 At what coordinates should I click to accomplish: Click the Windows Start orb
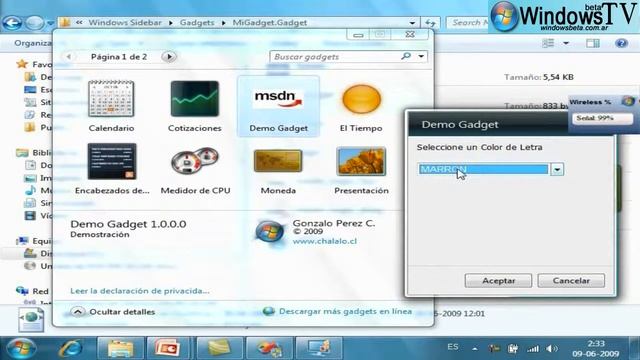pyautogui.click(x=21, y=348)
